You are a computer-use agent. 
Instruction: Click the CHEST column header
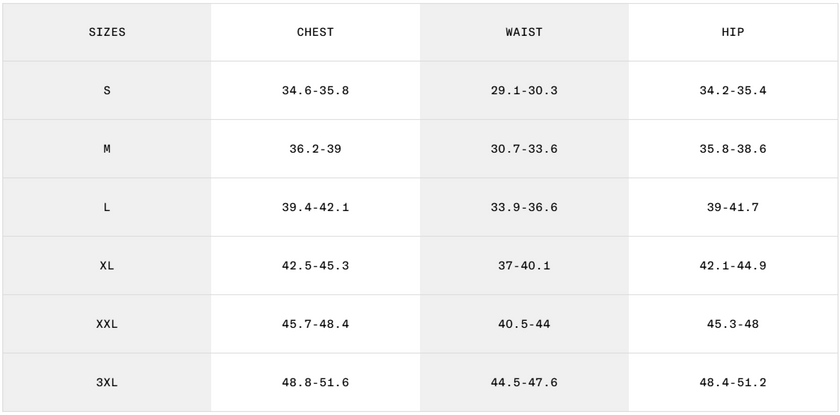315,32
